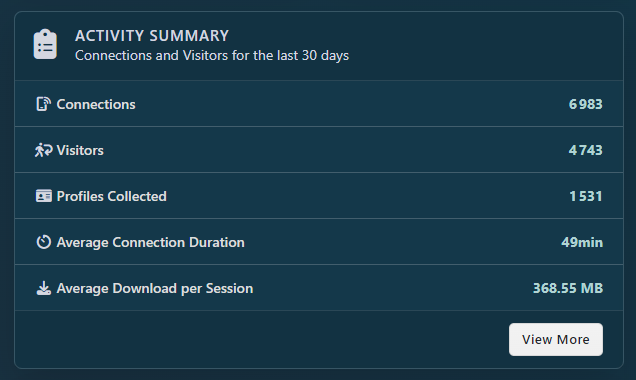This screenshot has width=636, height=380.
Task: Click the Profiles Collected ID card icon
Action: pyautogui.click(x=43, y=196)
